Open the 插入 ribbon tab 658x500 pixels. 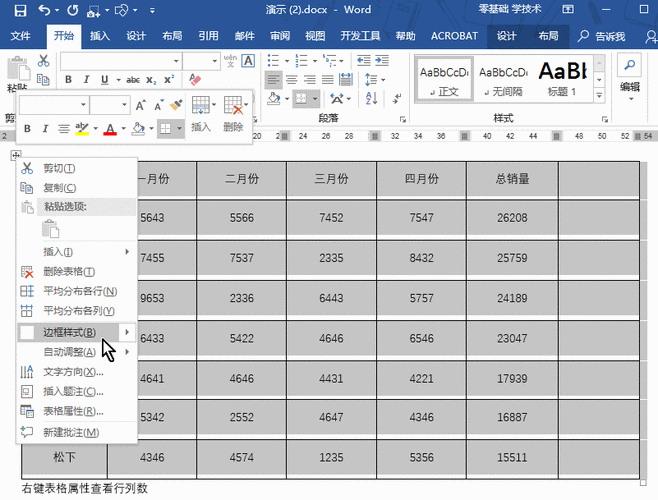click(x=100, y=36)
